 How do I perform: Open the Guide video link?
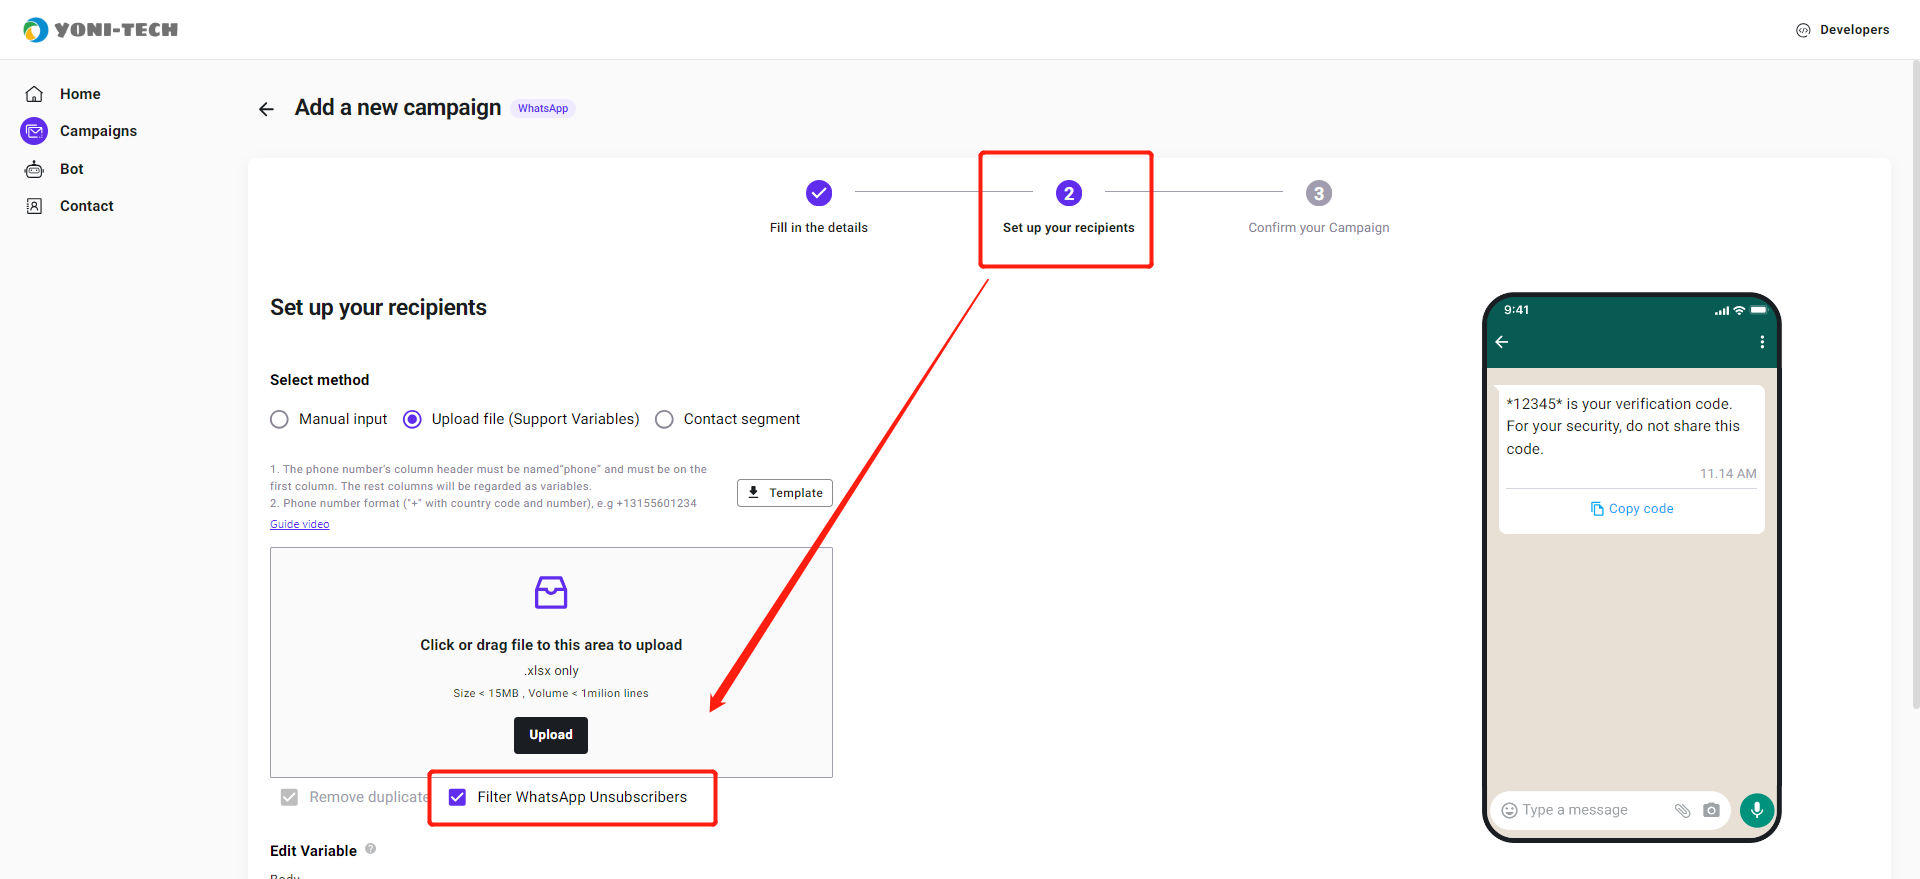pyautogui.click(x=300, y=524)
